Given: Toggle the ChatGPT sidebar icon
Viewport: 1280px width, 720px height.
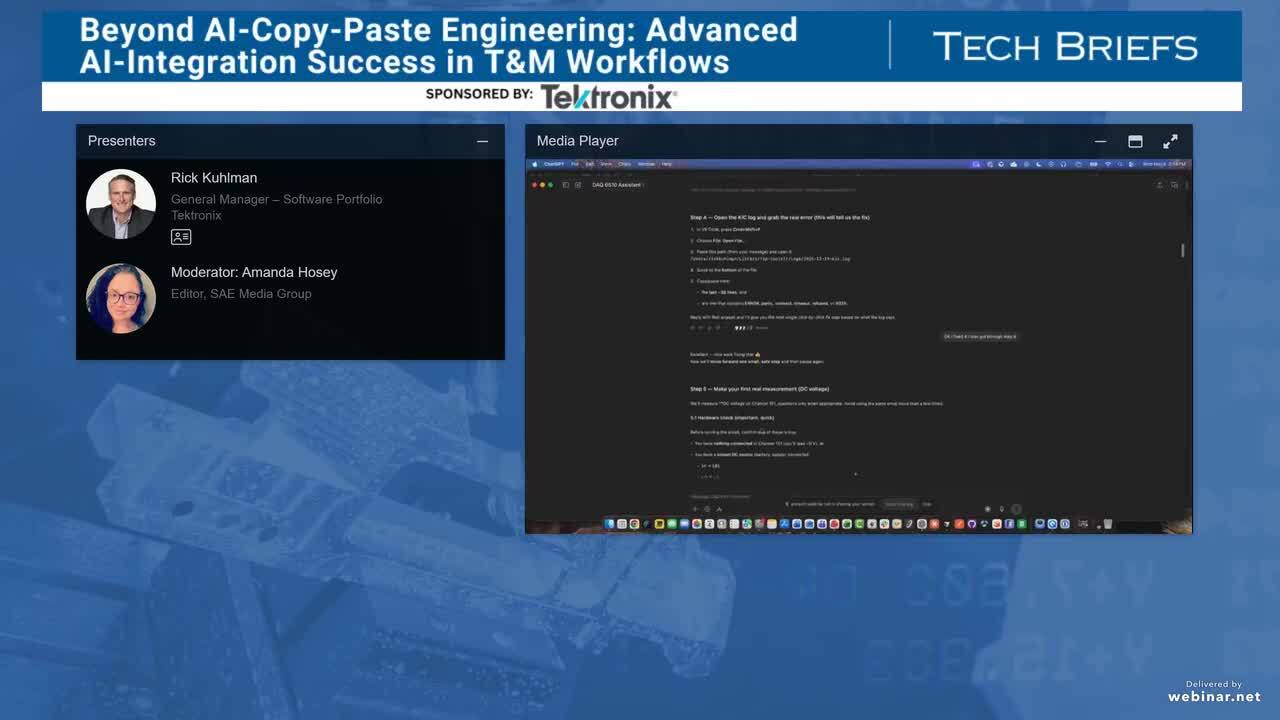Looking at the screenshot, I should tap(565, 186).
